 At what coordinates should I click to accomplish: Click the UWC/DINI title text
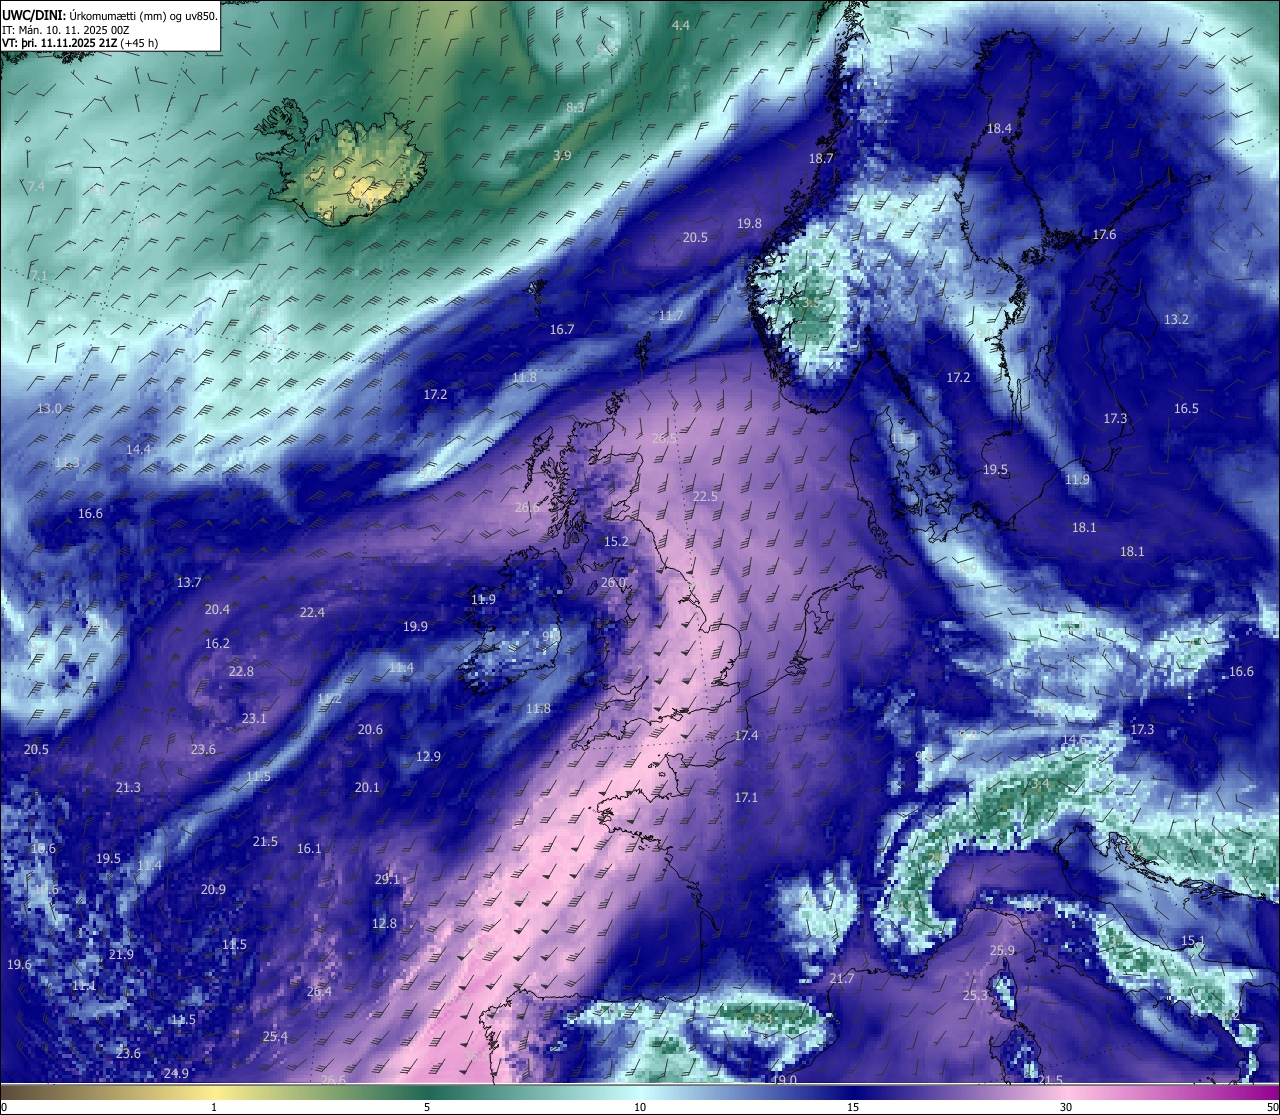(34, 16)
